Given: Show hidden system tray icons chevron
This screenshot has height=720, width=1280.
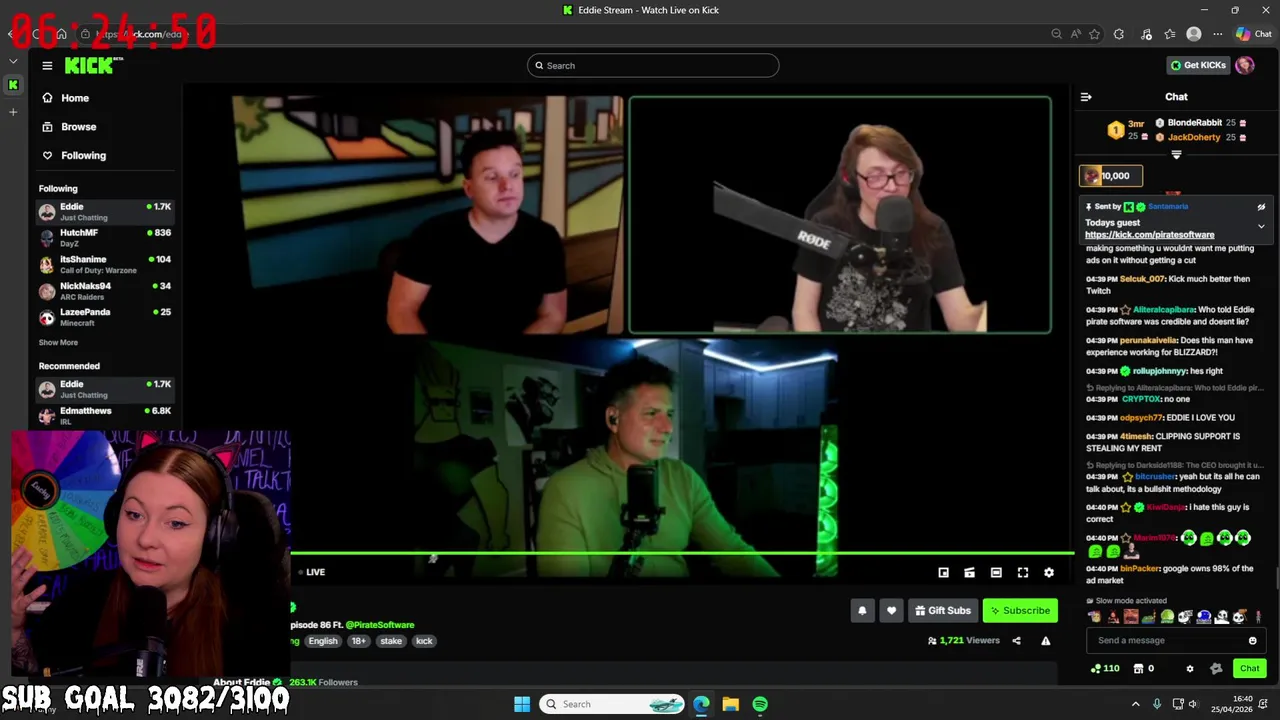Looking at the screenshot, I should pyautogui.click(x=1135, y=704).
